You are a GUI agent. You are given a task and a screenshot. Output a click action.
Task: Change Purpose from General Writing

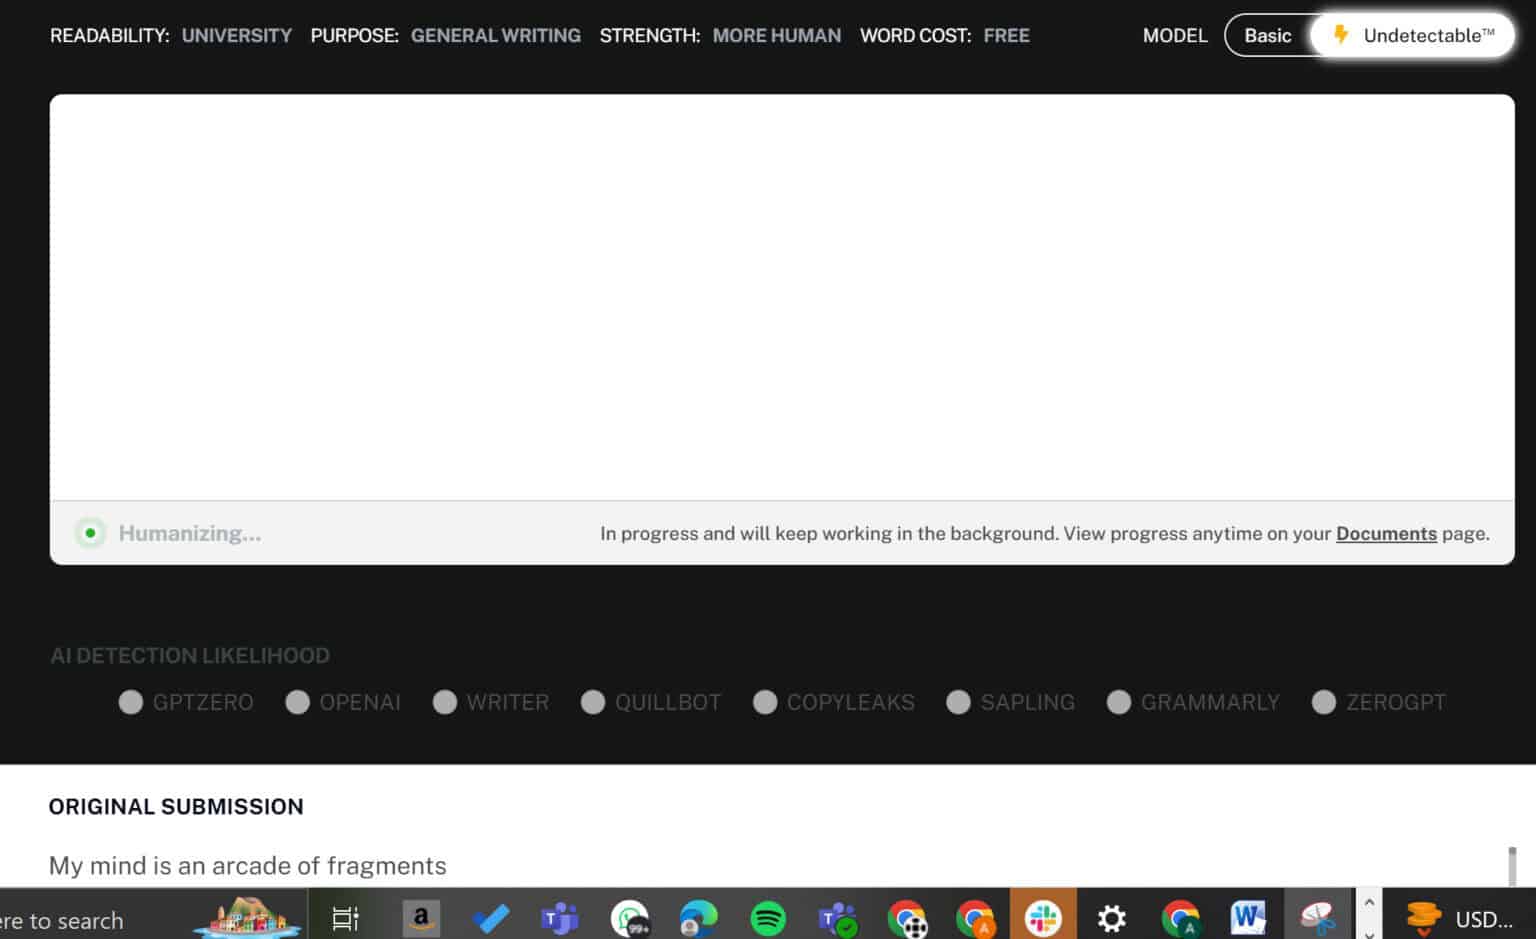495,36
